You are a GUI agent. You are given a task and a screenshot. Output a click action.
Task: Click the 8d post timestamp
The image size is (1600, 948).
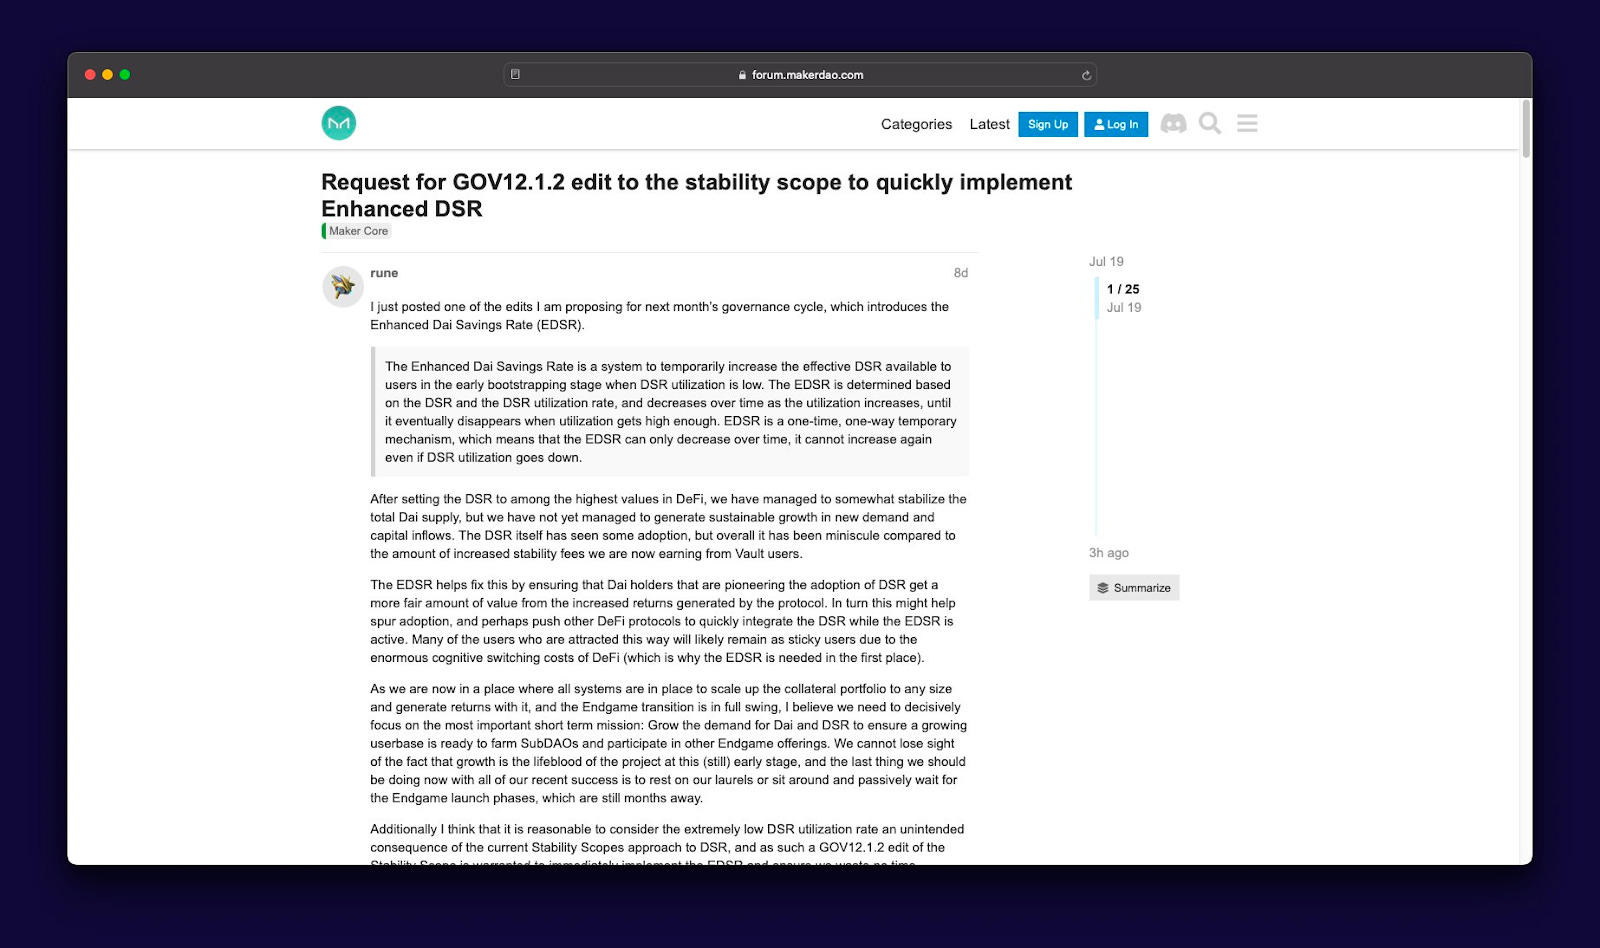click(x=961, y=273)
